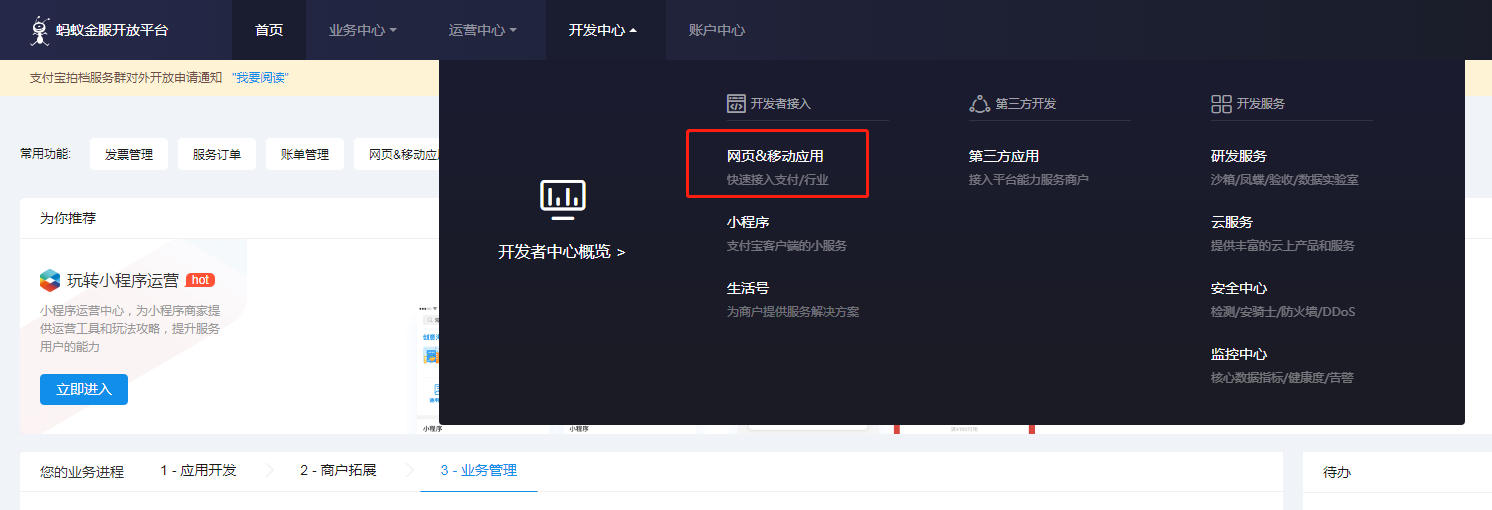Click the 为你推荐 section header
This screenshot has height=510, width=1492.
[x=68, y=218]
